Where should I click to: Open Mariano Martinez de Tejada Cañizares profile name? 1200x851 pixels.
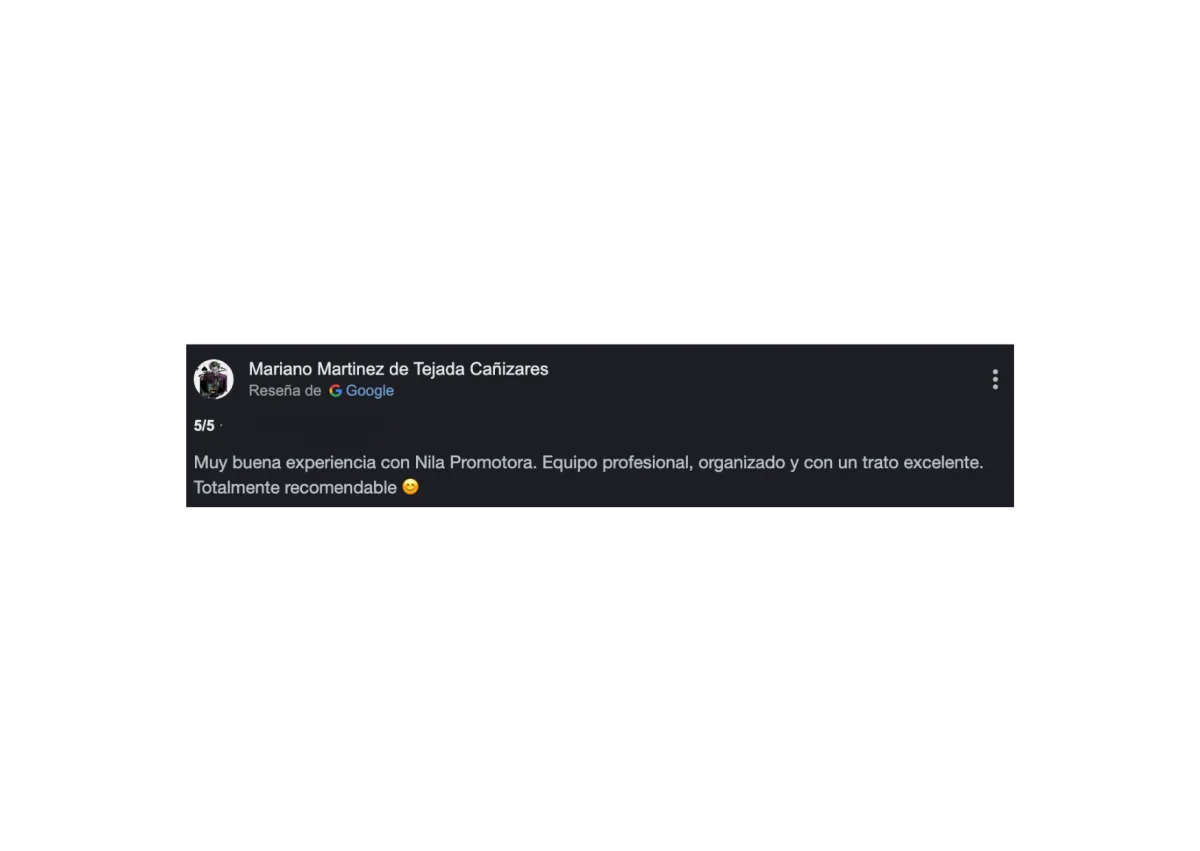coord(398,369)
